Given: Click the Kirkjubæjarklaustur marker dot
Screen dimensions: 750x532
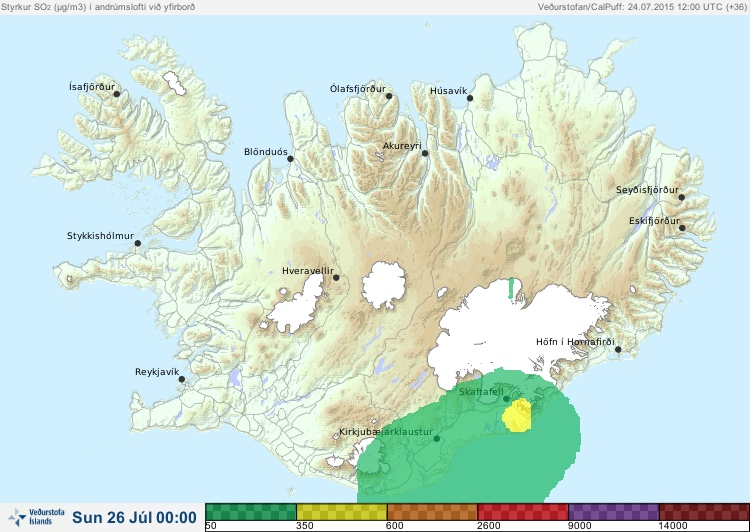Looking at the screenshot, I should 436,439.
